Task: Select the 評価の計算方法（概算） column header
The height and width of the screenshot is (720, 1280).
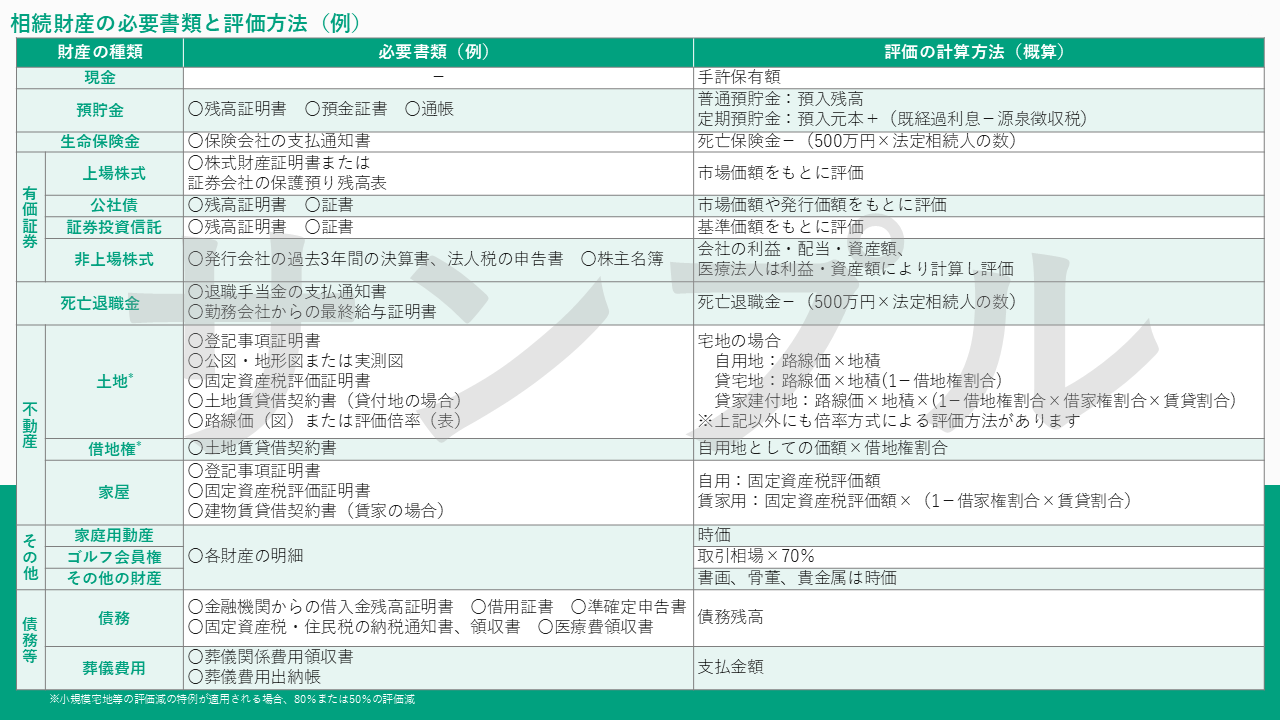Action: pyautogui.click(x=978, y=53)
